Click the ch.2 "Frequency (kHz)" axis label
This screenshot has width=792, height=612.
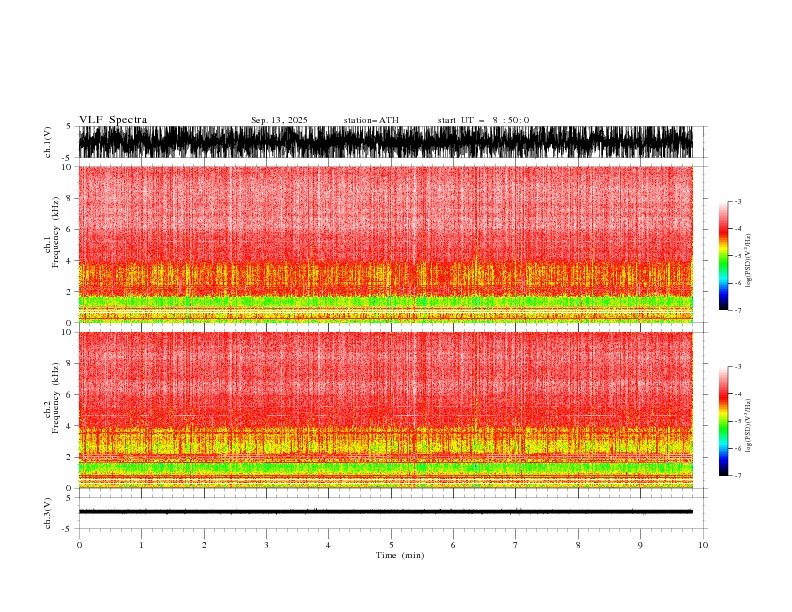coord(55,398)
